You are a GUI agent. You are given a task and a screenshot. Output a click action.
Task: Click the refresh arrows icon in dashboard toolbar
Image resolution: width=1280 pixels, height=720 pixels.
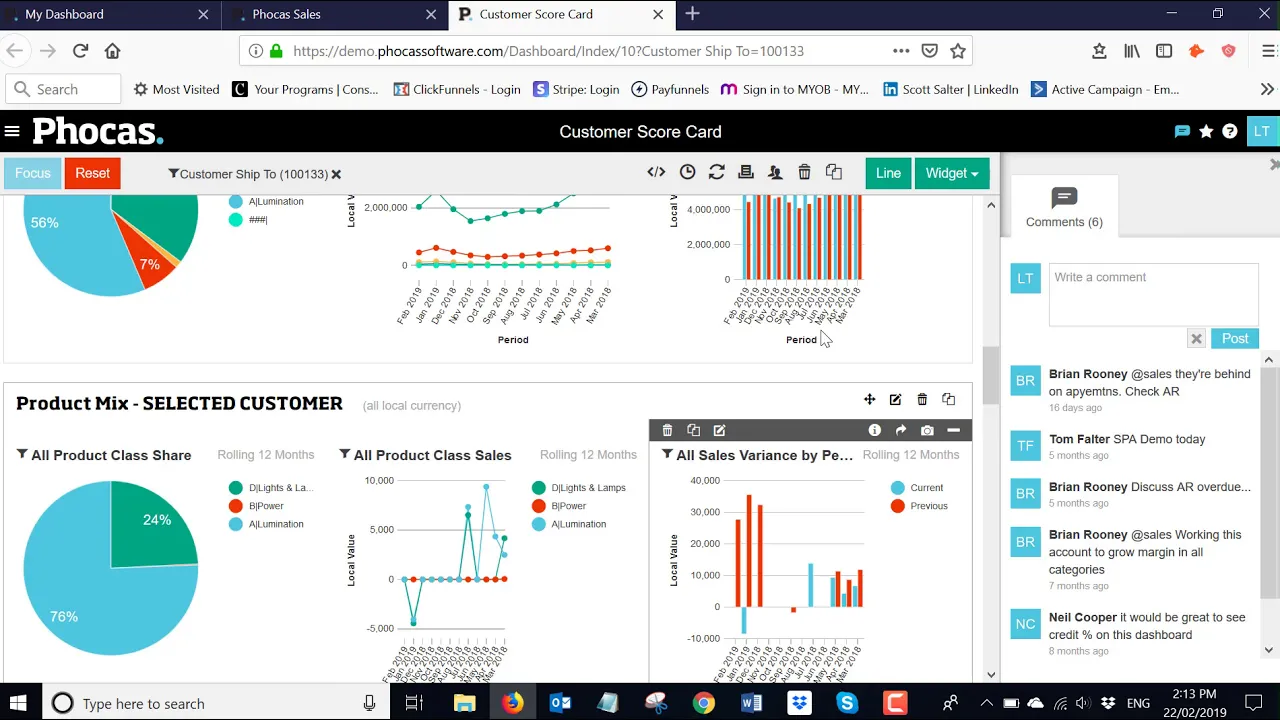(716, 172)
